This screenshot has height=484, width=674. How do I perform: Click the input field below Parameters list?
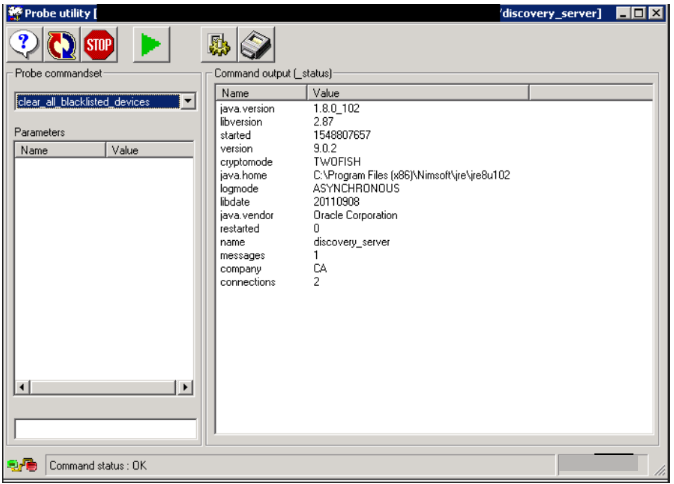pyautogui.click(x=105, y=428)
